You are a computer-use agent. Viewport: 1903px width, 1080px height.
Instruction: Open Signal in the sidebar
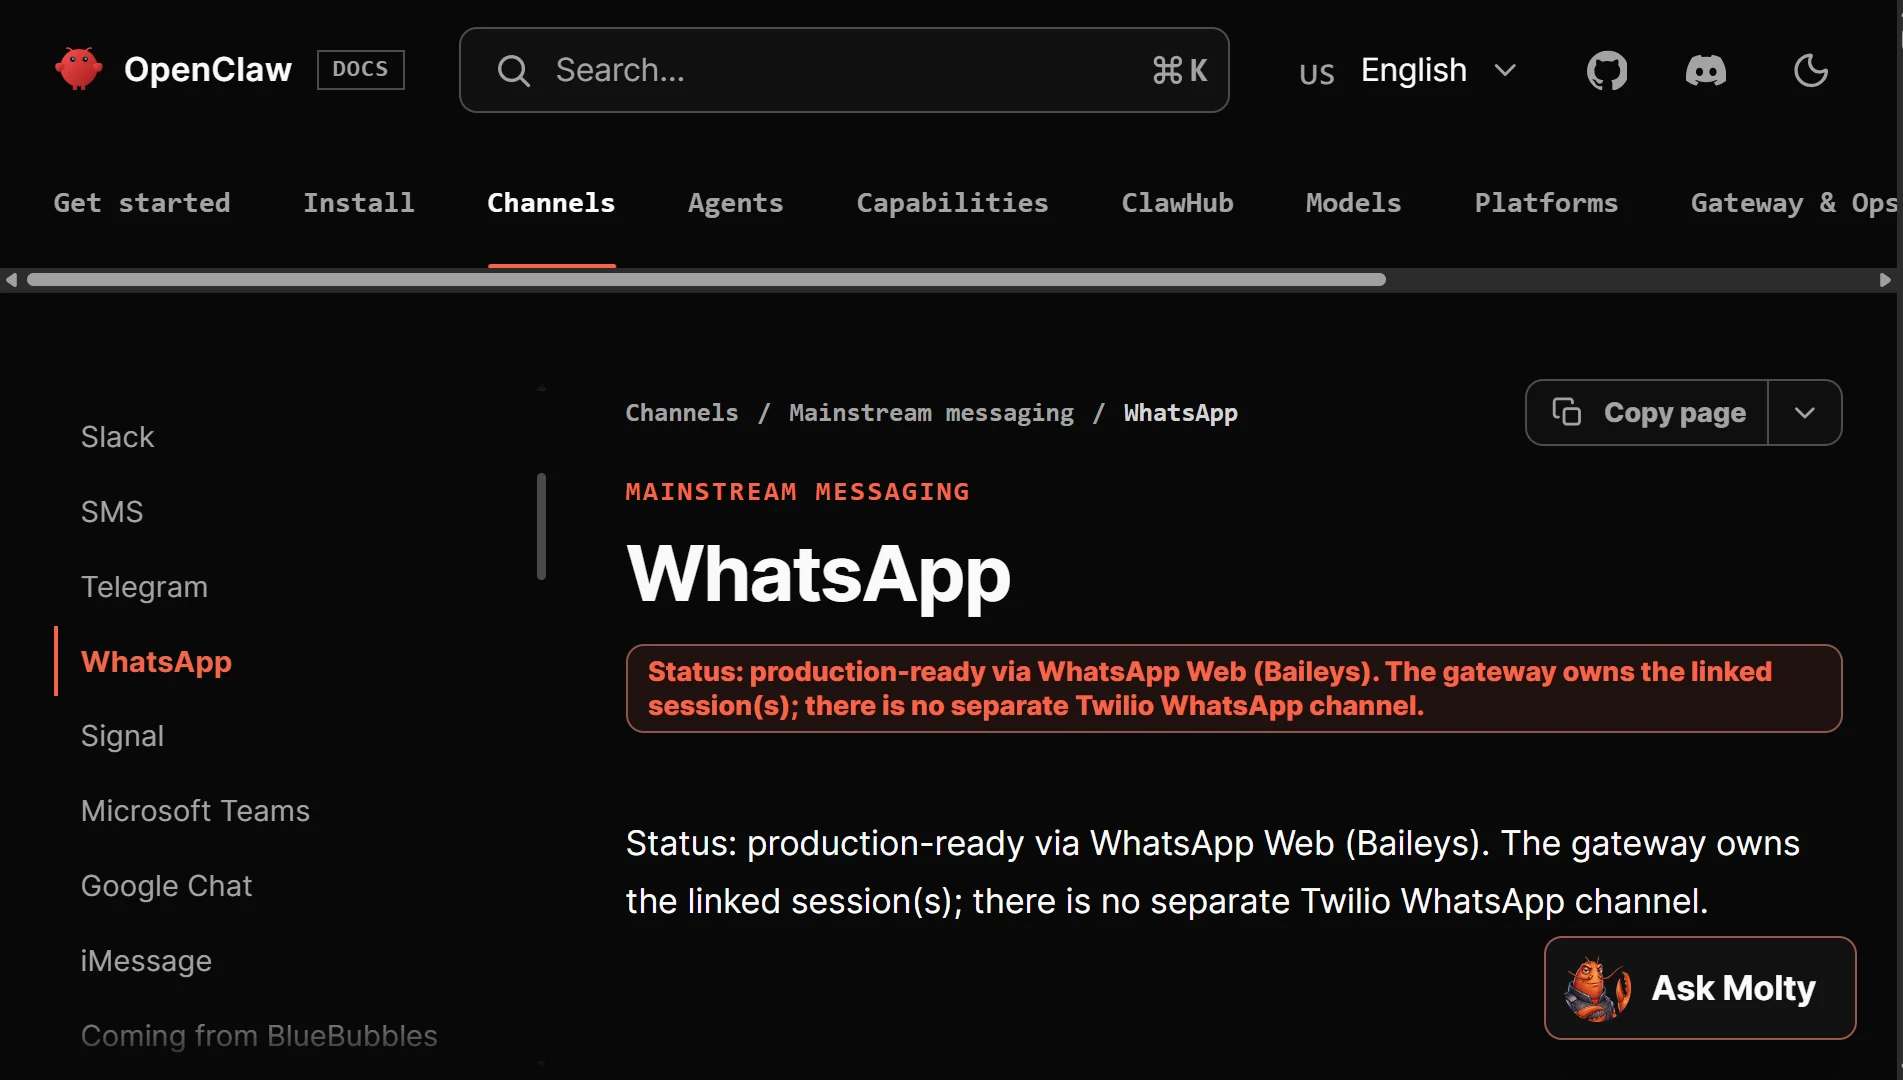click(x=122, y=736)
